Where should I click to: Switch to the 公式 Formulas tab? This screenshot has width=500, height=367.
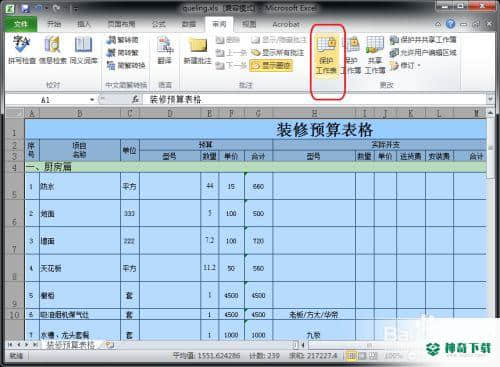(159, 24)
